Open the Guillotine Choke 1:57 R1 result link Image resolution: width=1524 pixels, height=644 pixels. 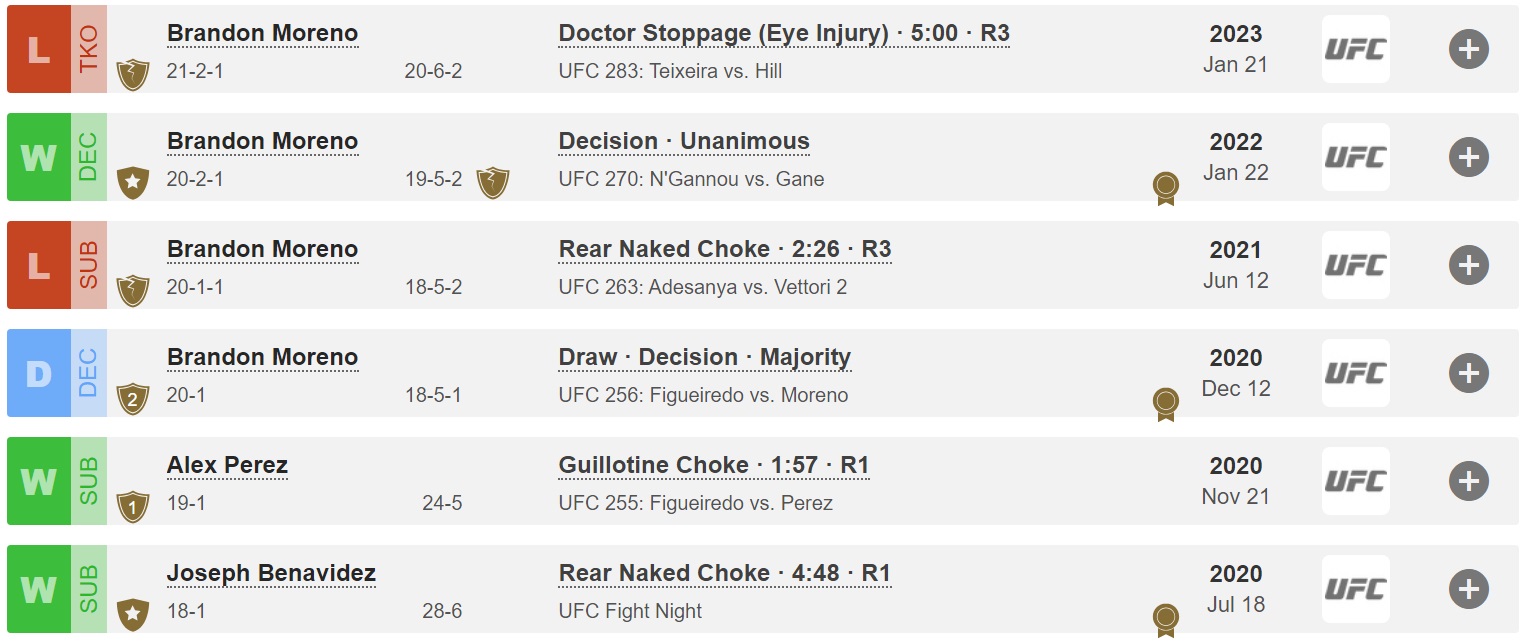click(x=714, y=465)
